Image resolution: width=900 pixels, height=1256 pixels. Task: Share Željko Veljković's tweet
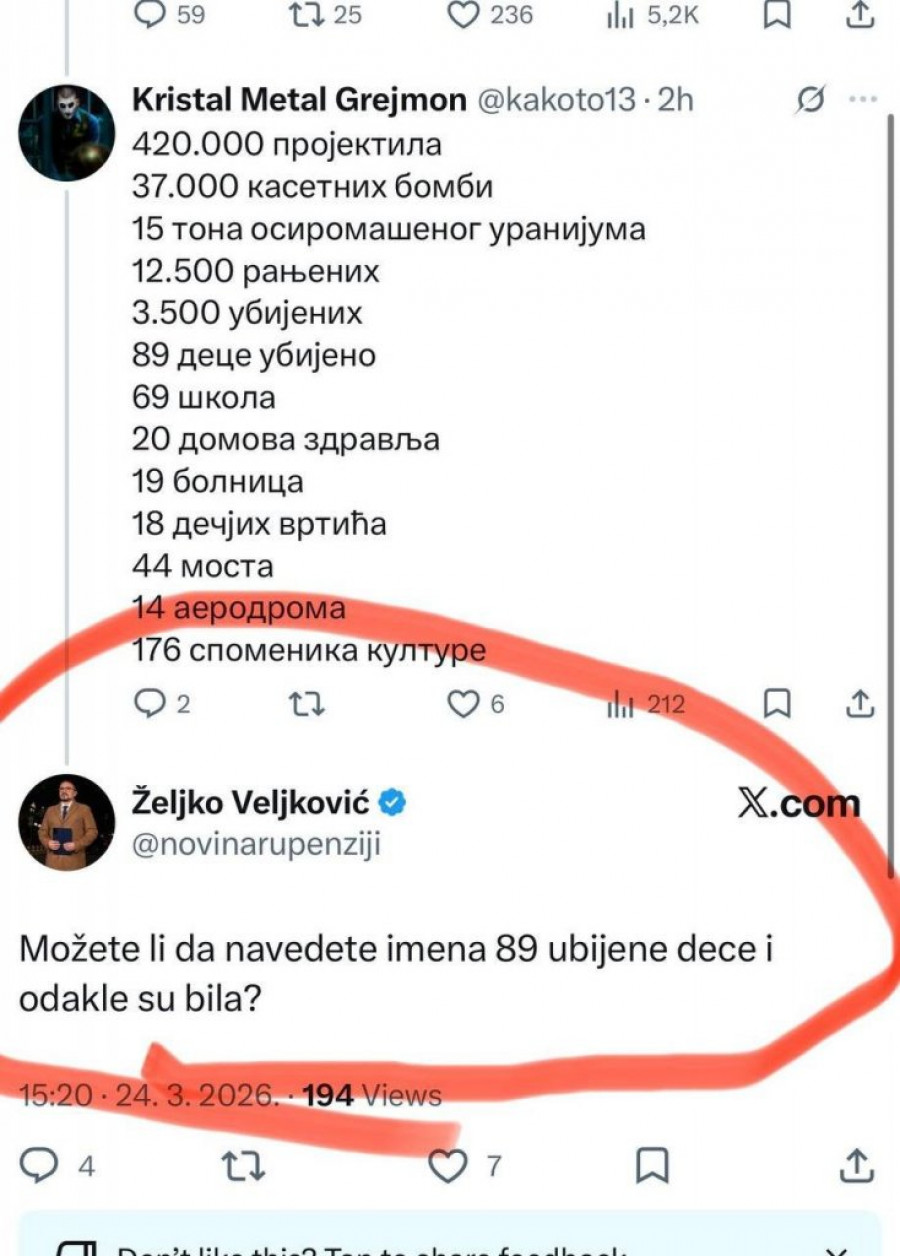tap(860, 1165)
